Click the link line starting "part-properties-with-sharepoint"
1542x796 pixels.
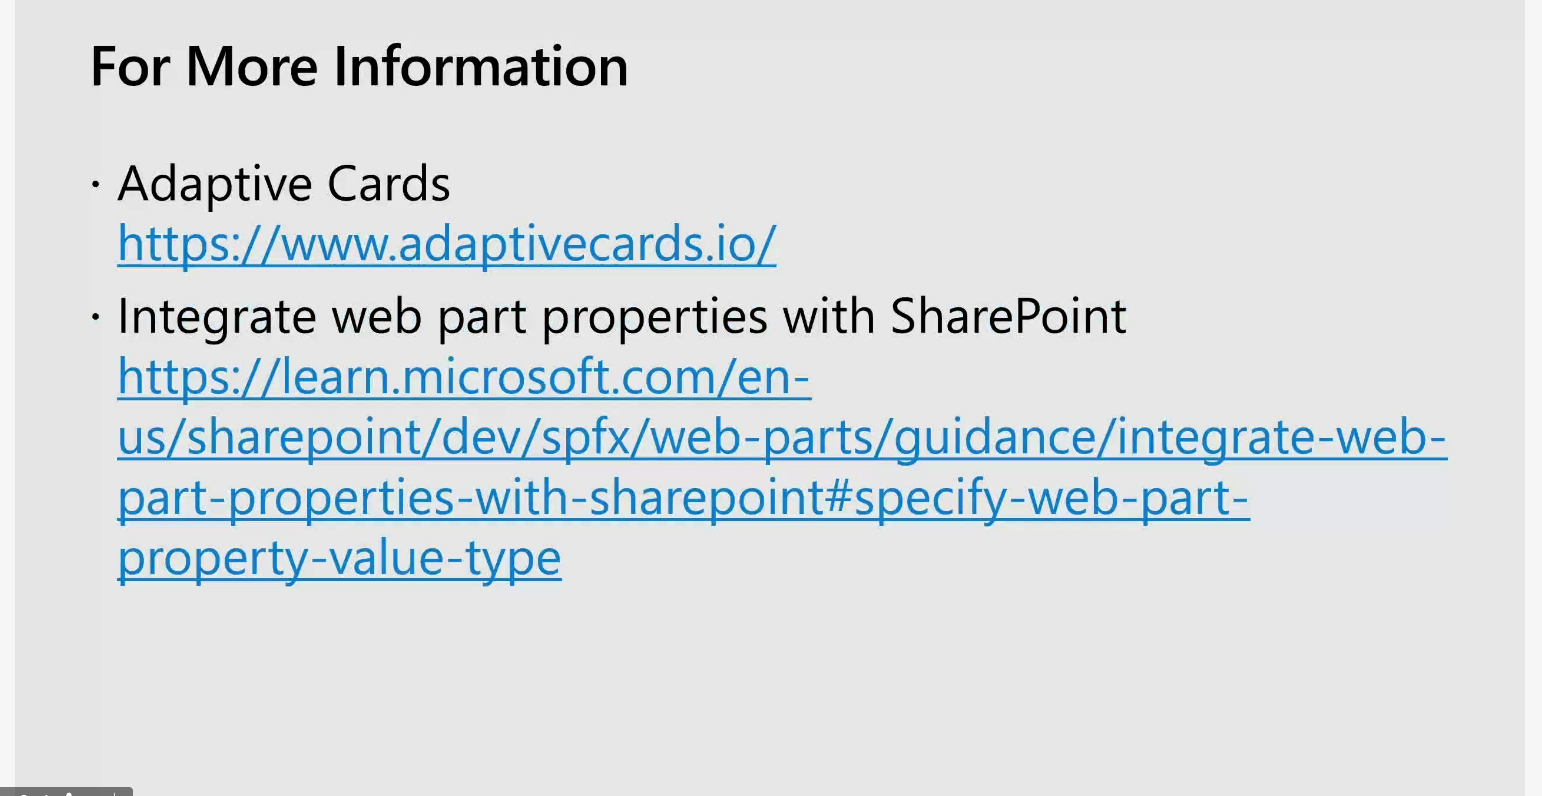click(683, 498)
